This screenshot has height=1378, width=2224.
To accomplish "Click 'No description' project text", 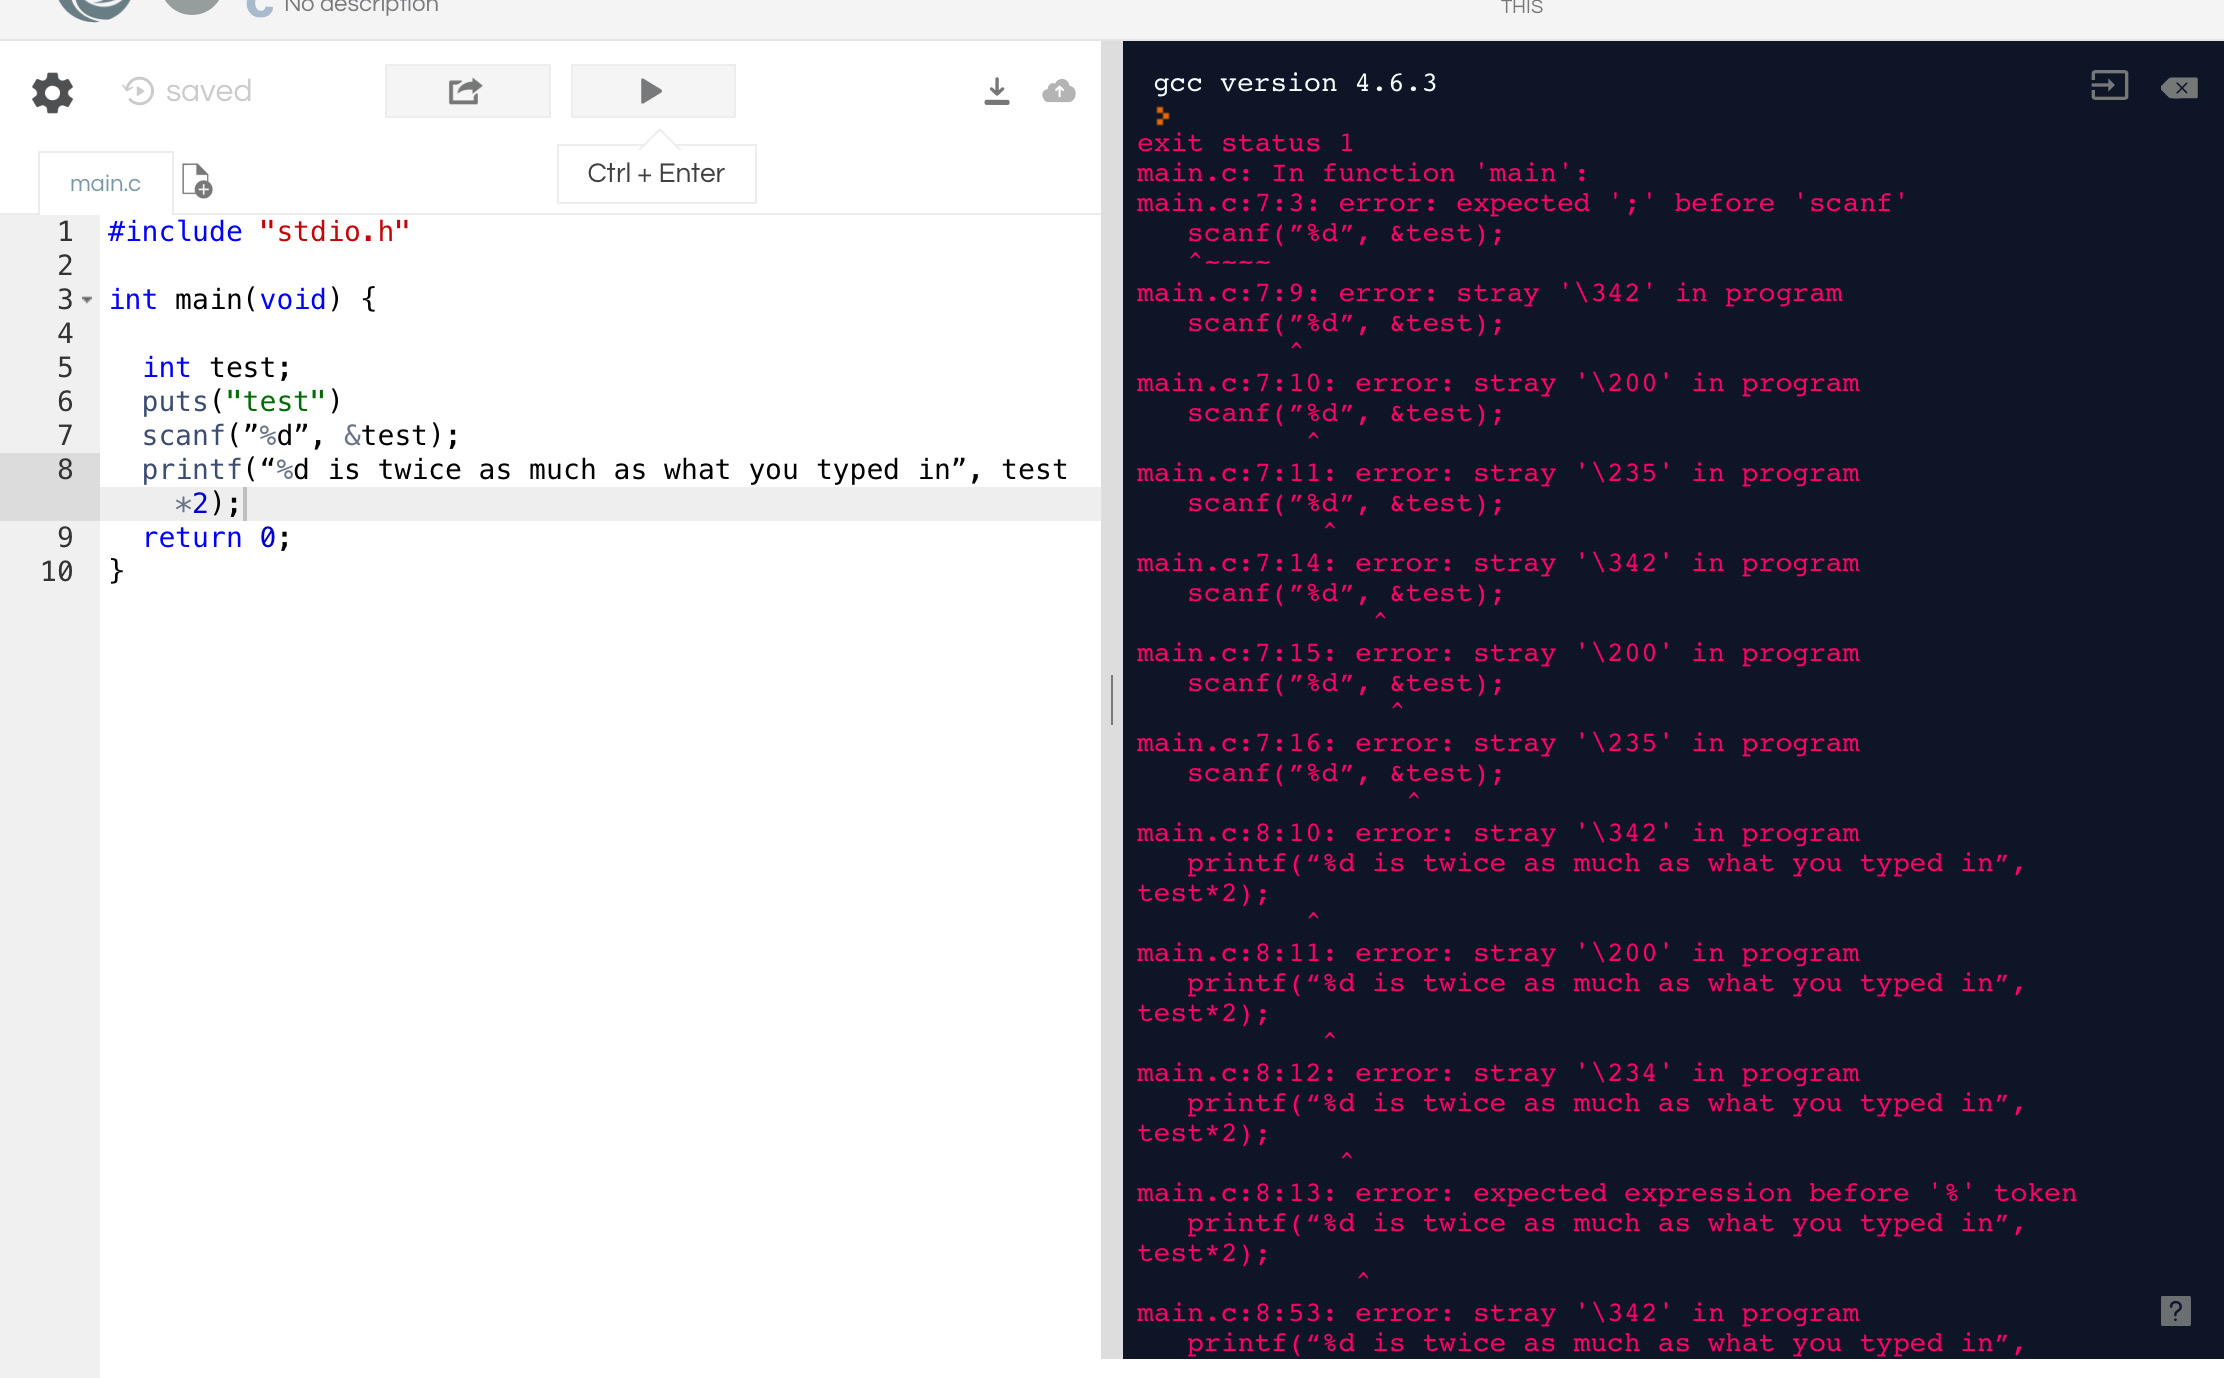I will (x=361, y=7).
